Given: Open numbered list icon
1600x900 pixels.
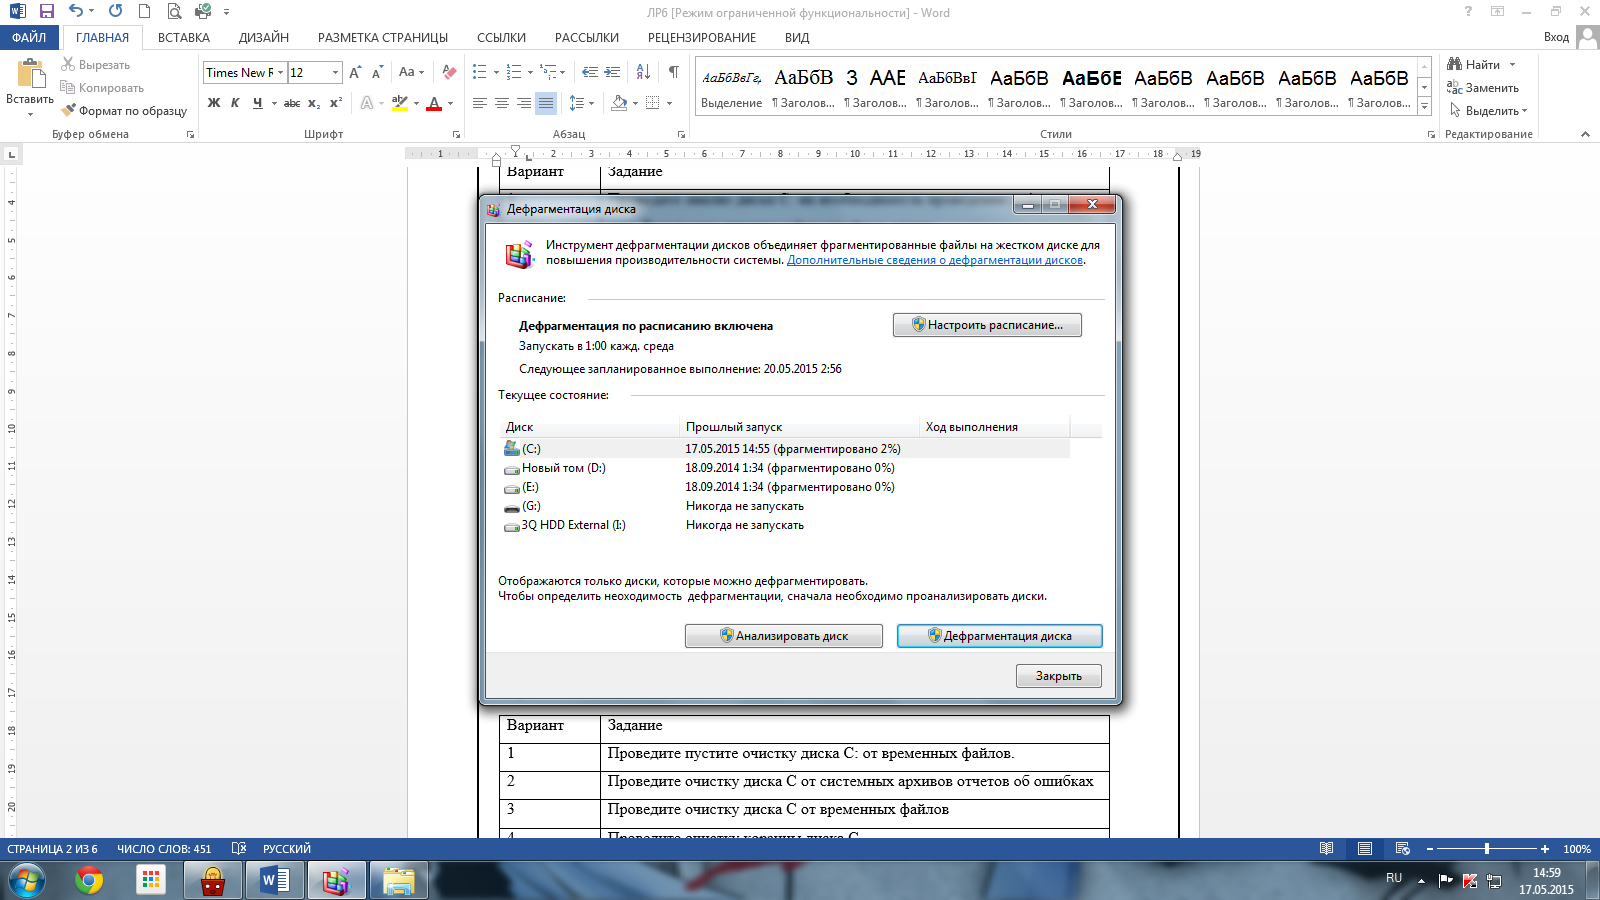Looking at the screenshot, I should [x=514, y=72].
